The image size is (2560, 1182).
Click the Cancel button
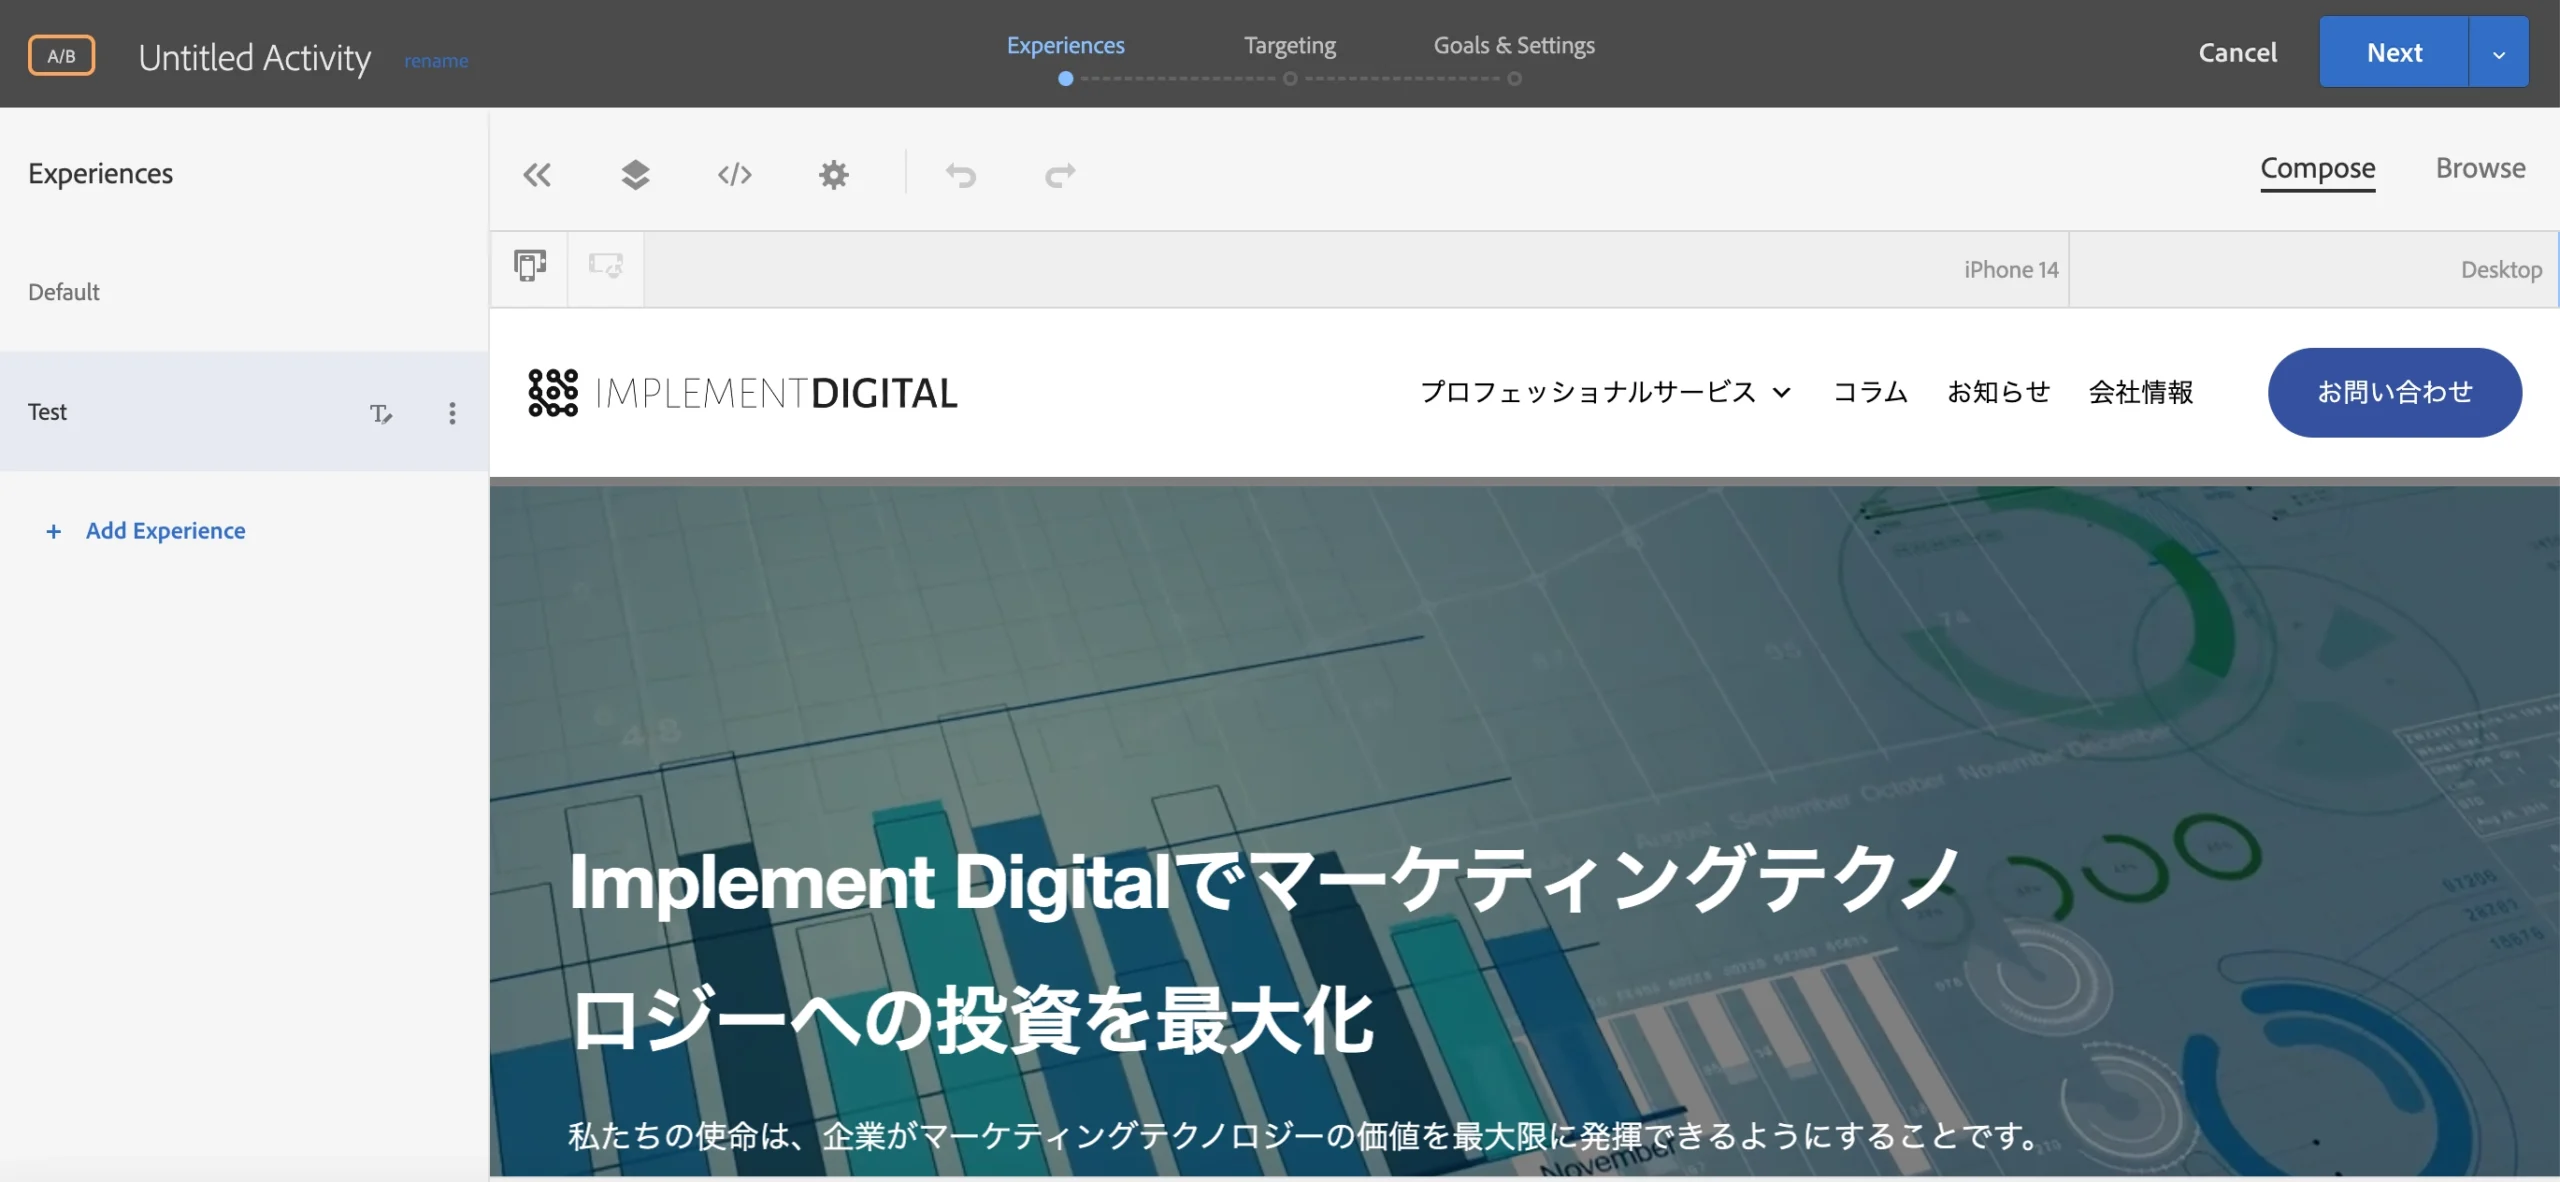click(x=2236, y=52)
